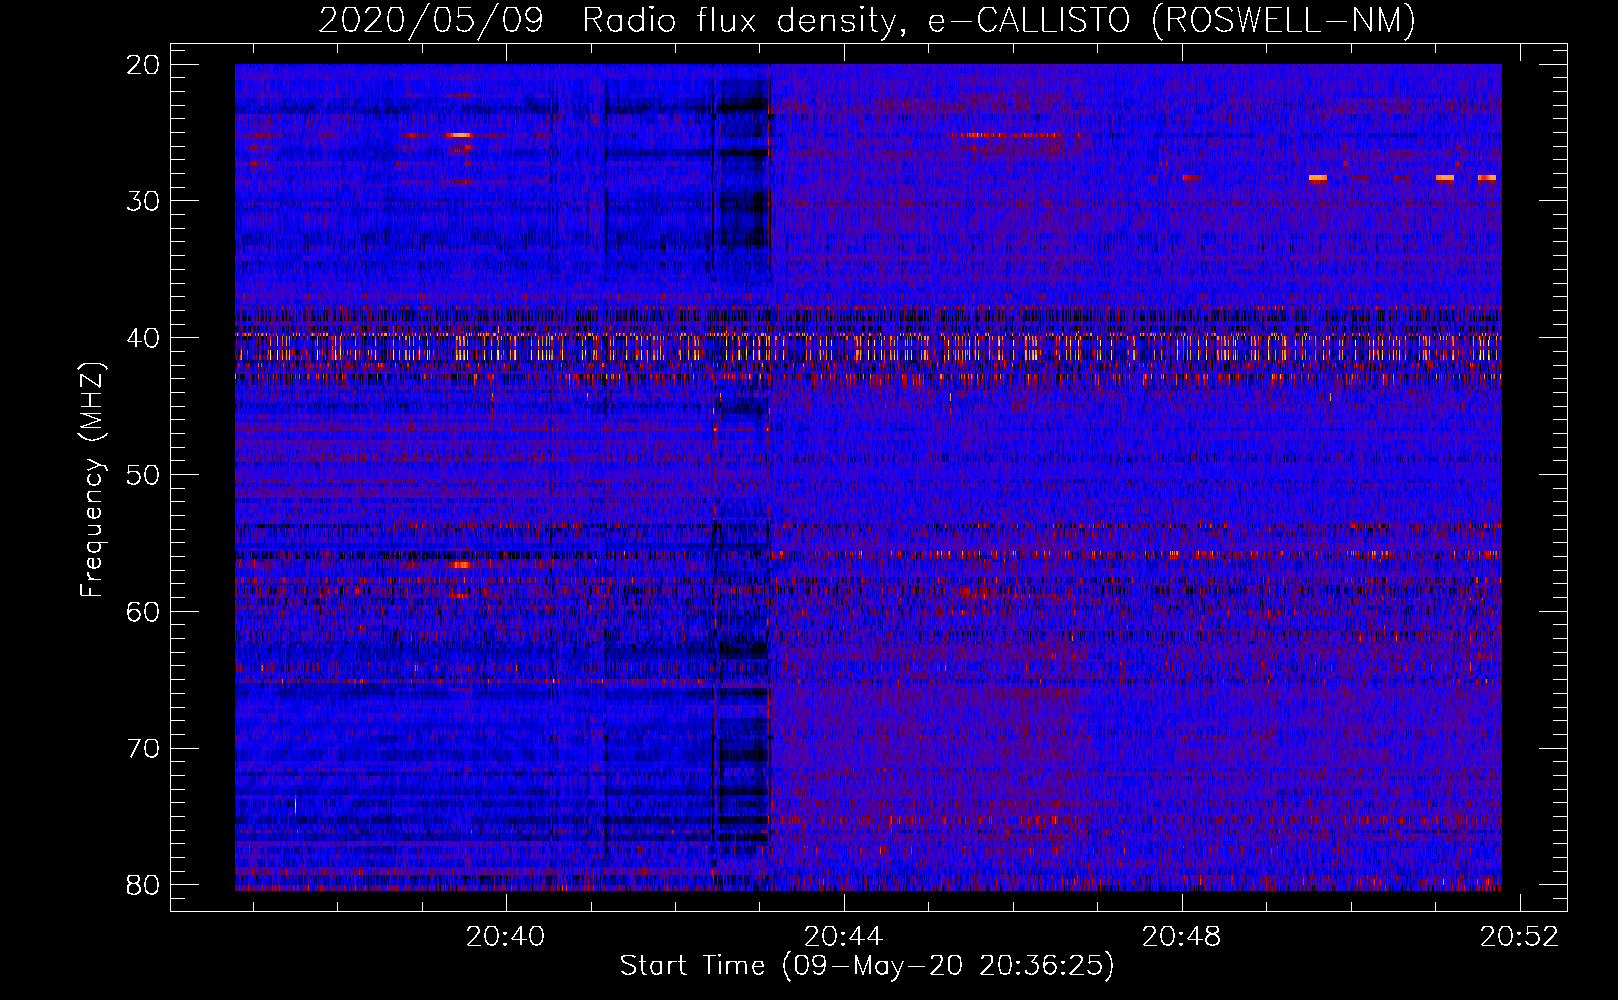Select the 50 MHz frequency tick label
Image resolution: width=1618 pixels, height=1000 pixels.
coord(144,475)
